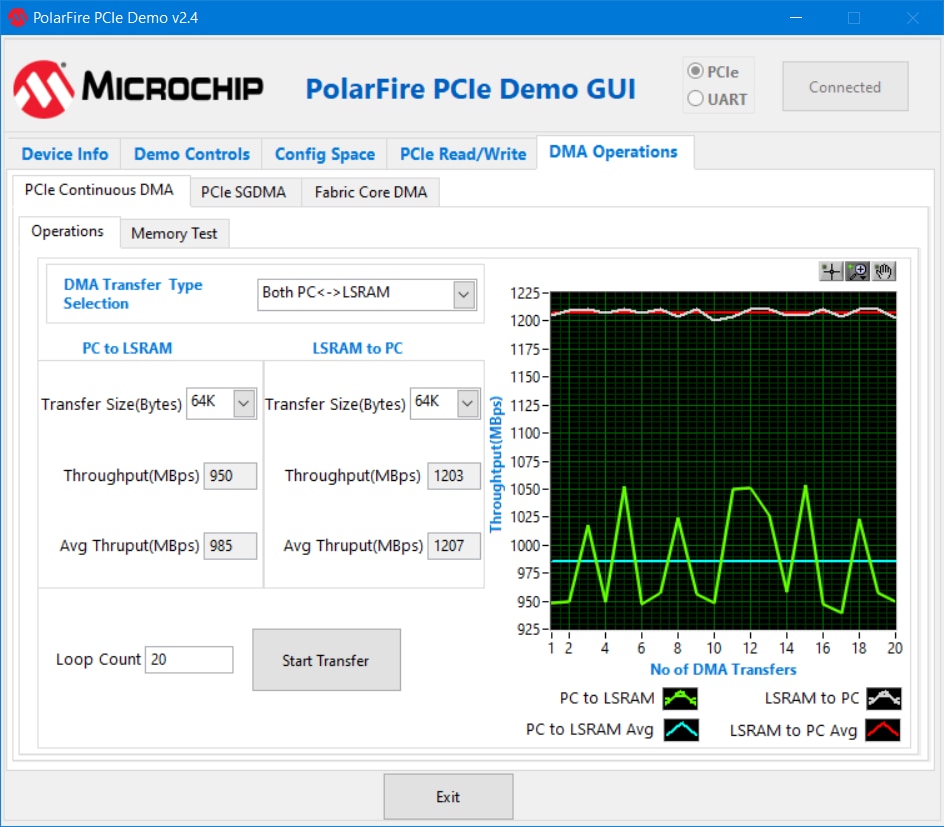Click the PC to LSRAM legend plot icon

coord(680,698)
